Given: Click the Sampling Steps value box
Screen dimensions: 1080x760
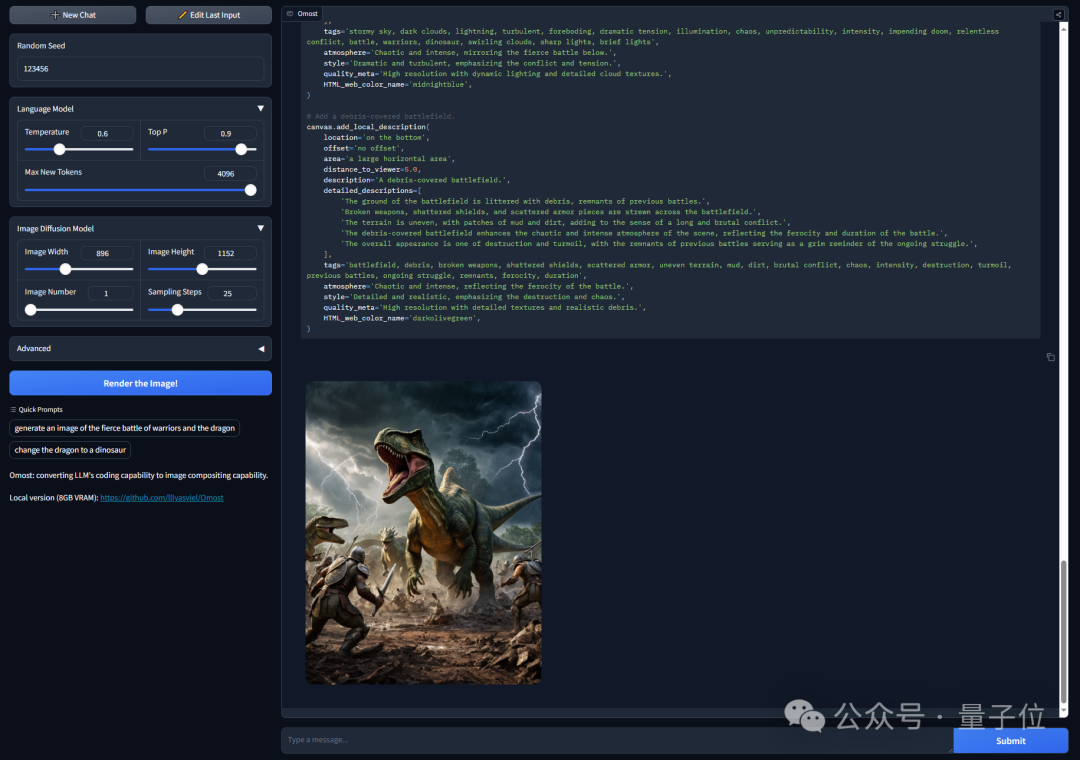Looking at the screenshot, I should click(231, 294).
